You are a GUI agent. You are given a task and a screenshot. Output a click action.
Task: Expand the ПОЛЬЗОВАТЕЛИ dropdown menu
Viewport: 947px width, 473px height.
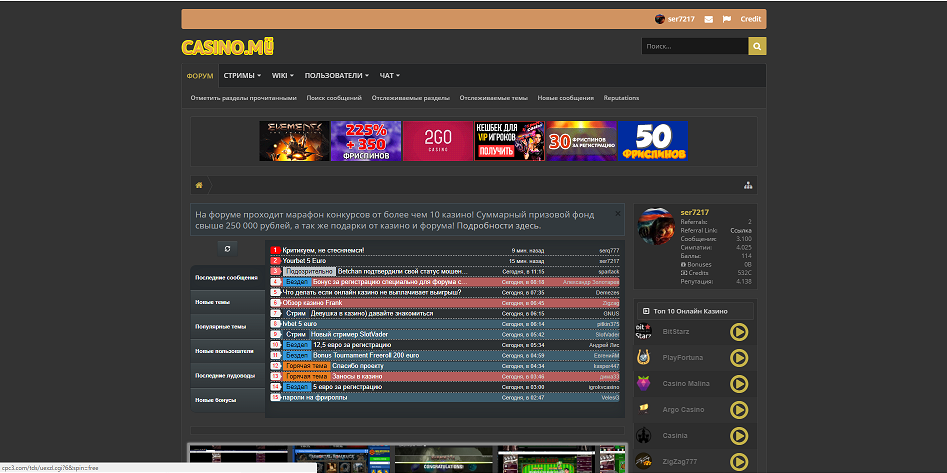coord(337,76)
